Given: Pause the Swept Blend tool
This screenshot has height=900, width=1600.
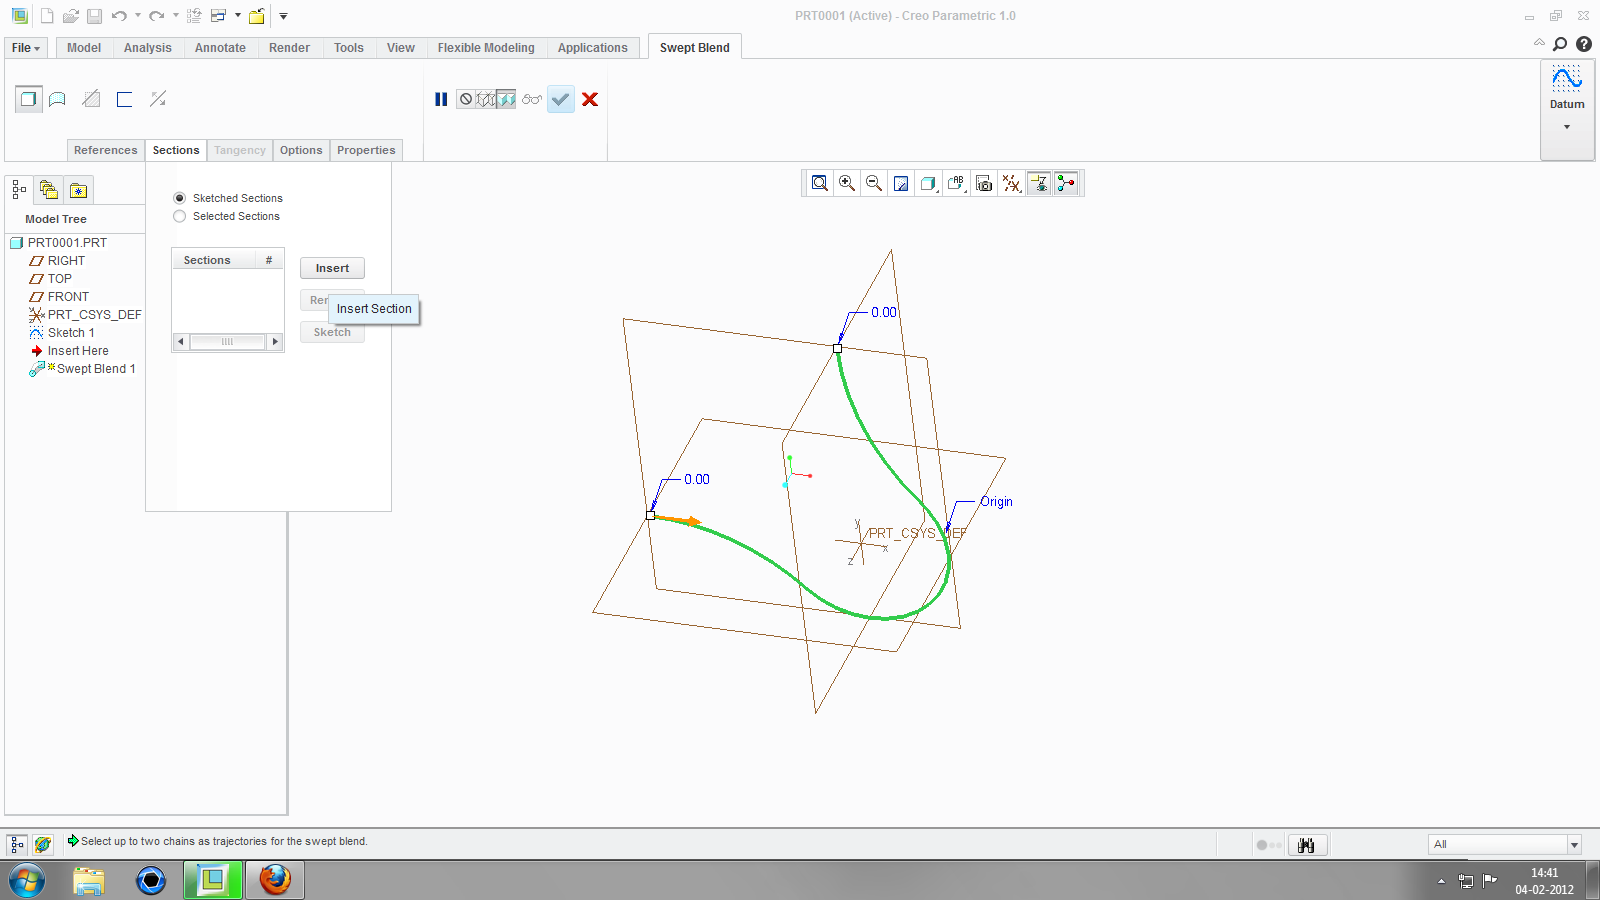Looking at the screenshot, I should tap(441, 99).
